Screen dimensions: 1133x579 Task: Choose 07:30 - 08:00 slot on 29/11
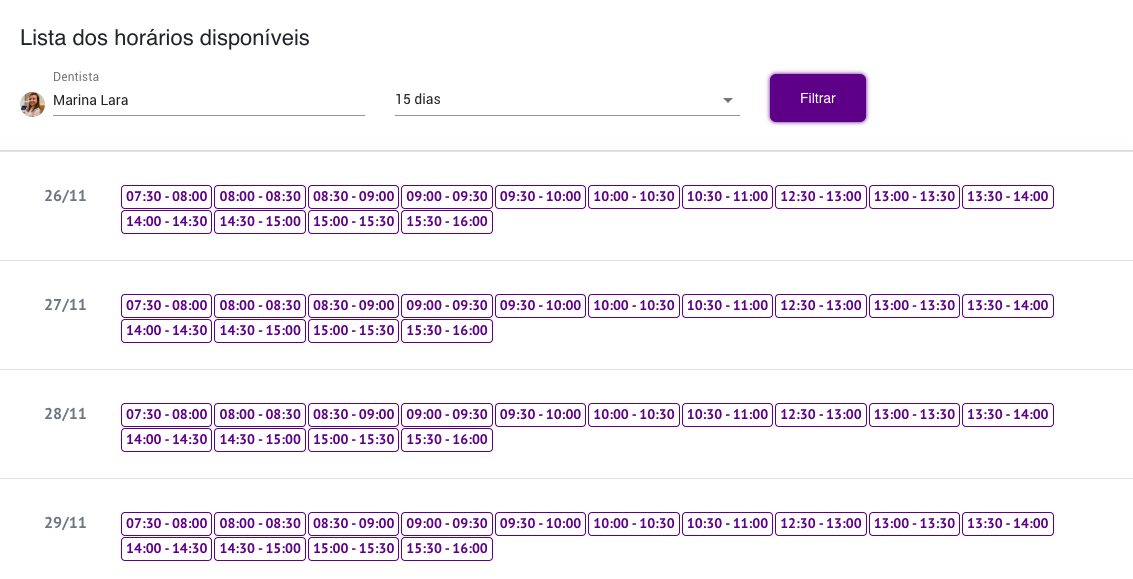point(166,524)
